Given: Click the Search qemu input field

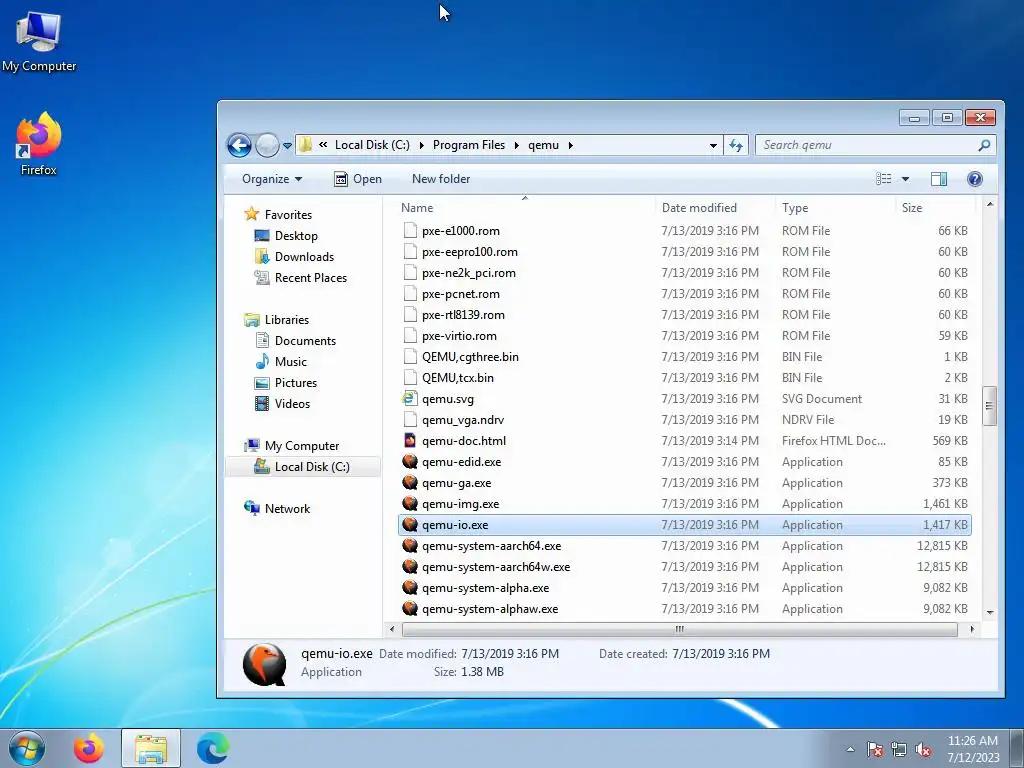Looking at the screenshot, I should coord(866,145).
